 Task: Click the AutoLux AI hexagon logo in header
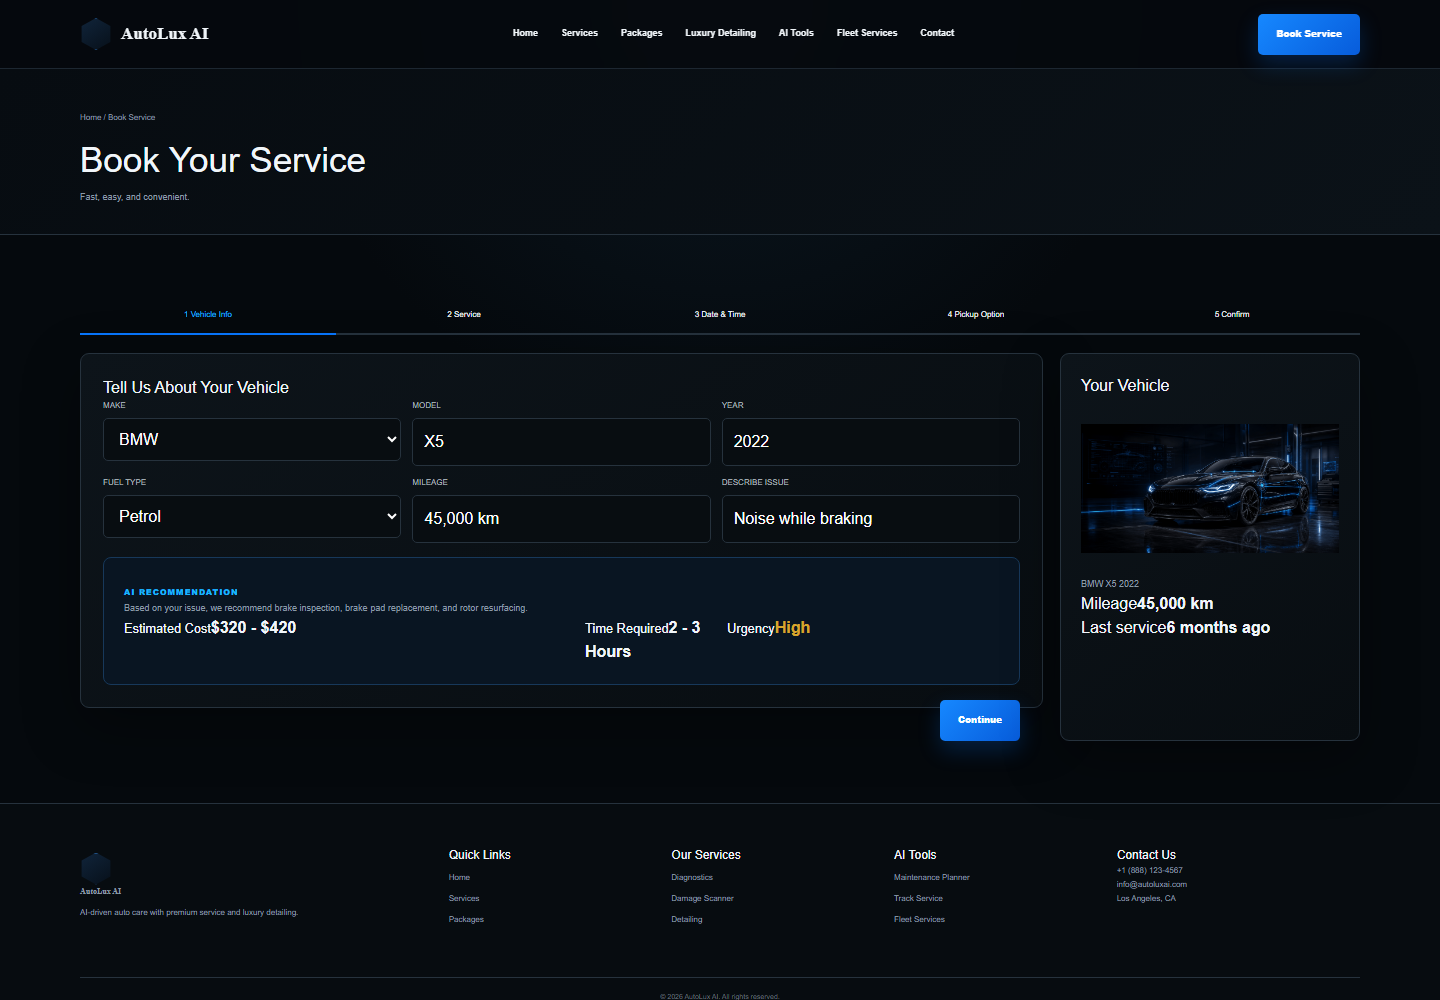[96, 34]
